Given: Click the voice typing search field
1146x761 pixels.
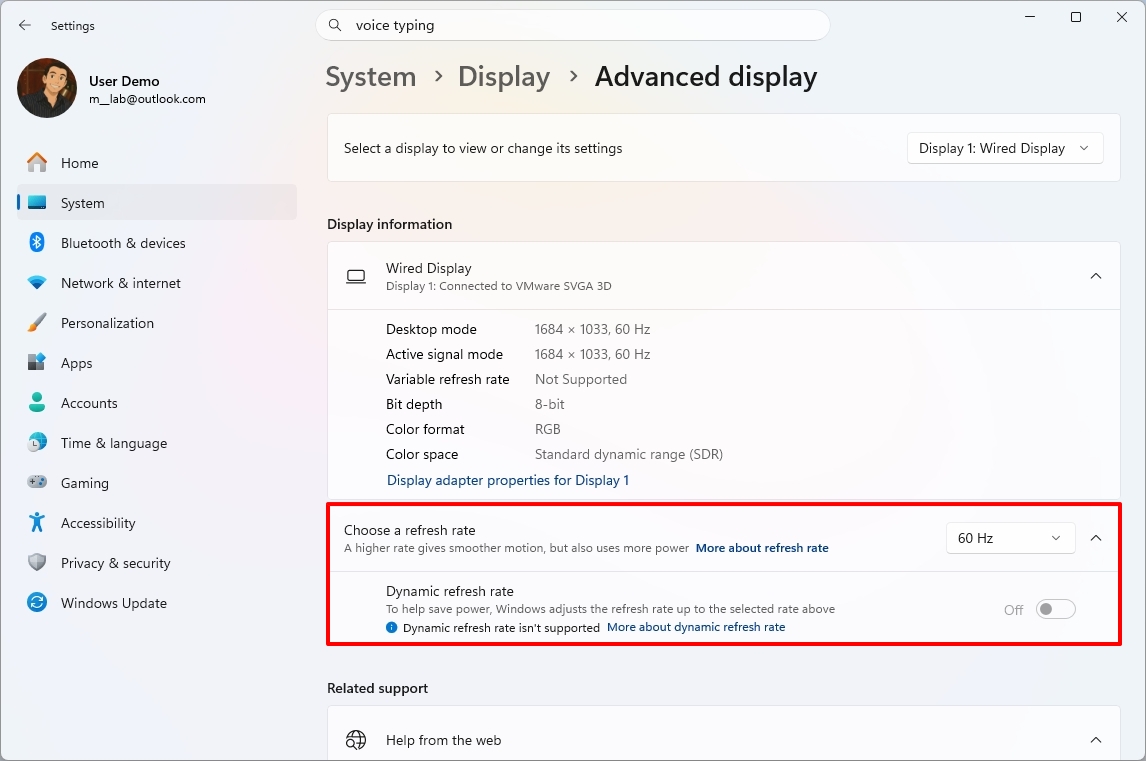Looking at the screenshot, I should [x=573, y=25].
